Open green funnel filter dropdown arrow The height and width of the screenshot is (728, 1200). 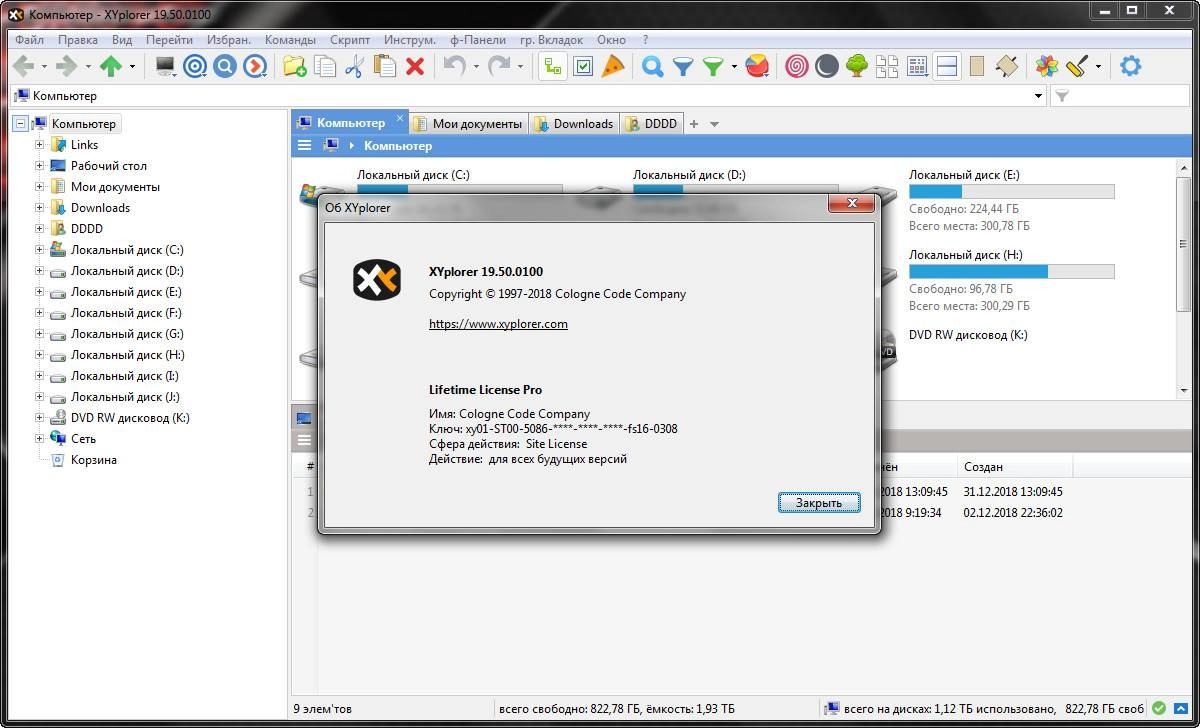coord(734,66)
